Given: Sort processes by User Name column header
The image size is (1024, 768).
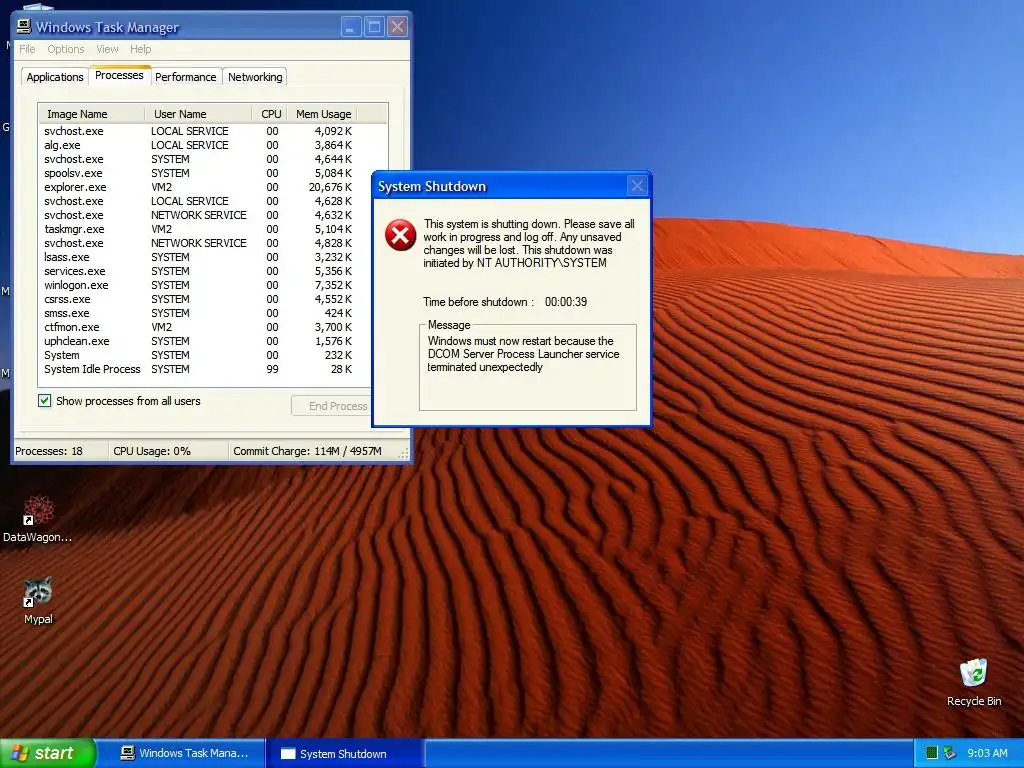Looking at the screenshot, I should [199, 114].
